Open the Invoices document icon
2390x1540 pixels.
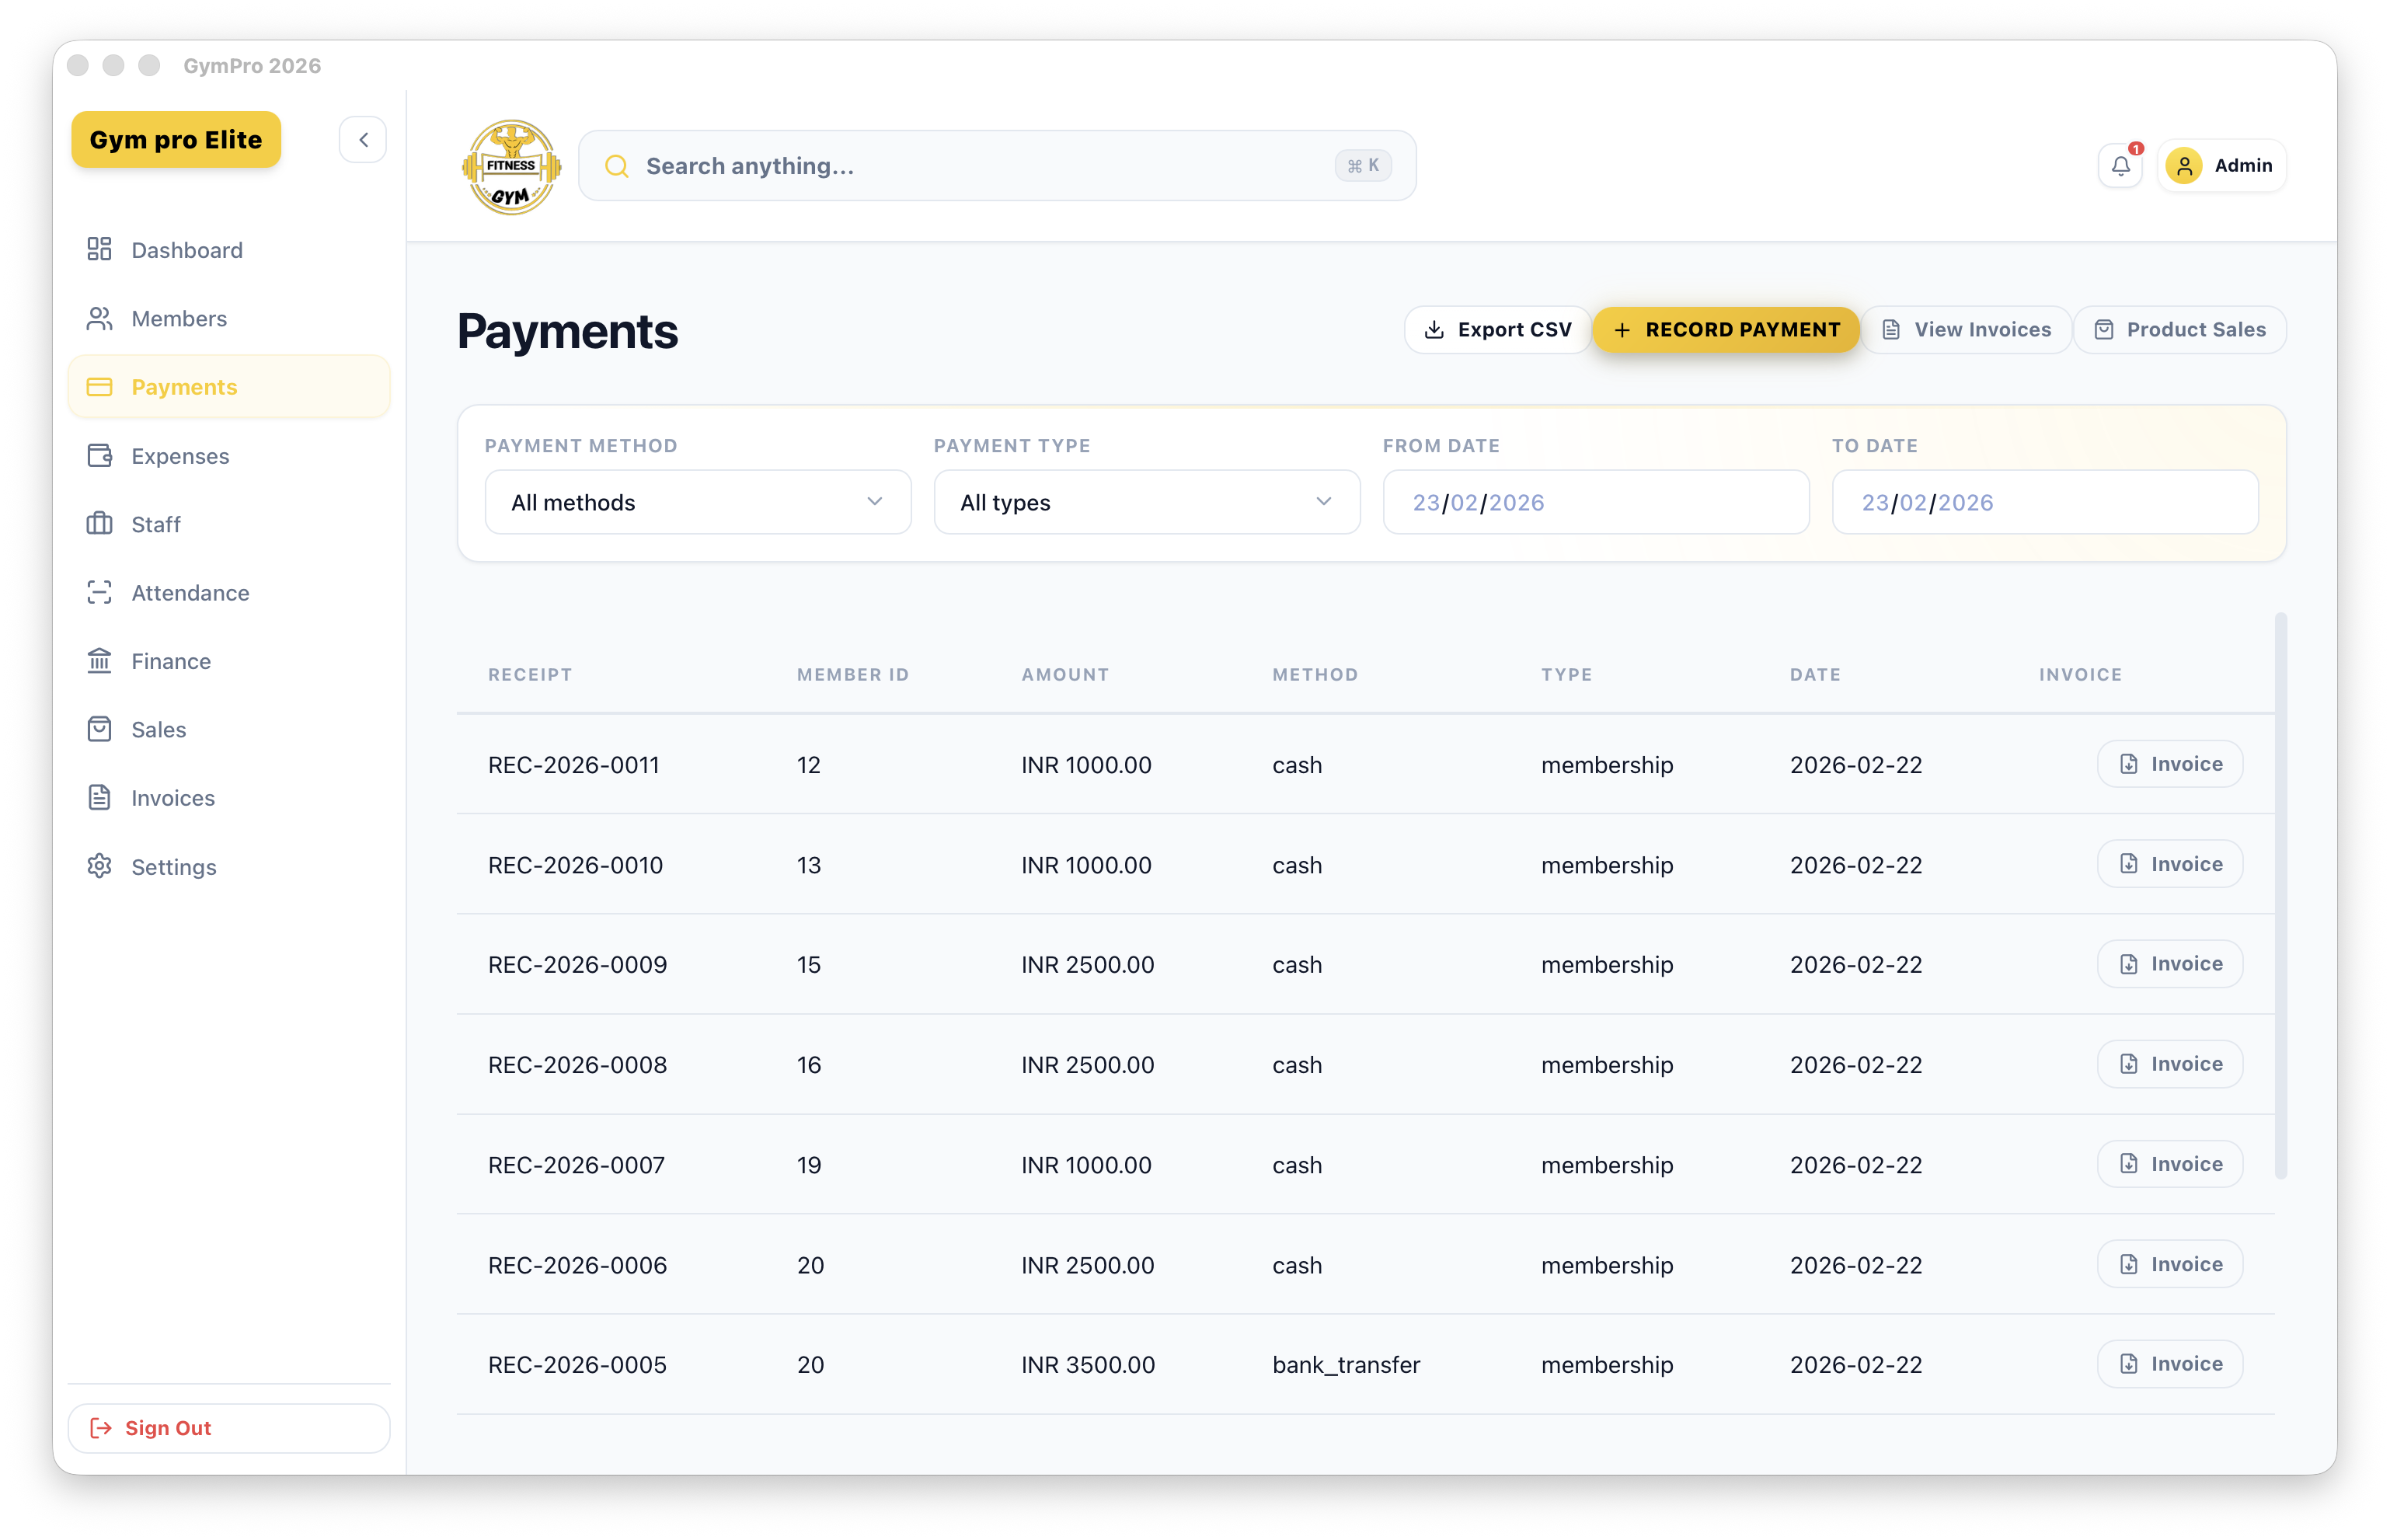coord(99,797)
